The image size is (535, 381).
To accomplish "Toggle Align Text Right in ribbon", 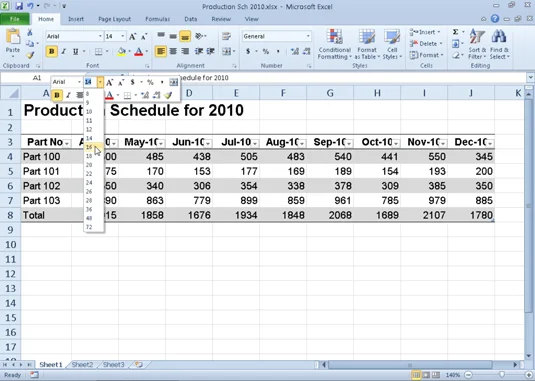I will (x=185, y=52).
